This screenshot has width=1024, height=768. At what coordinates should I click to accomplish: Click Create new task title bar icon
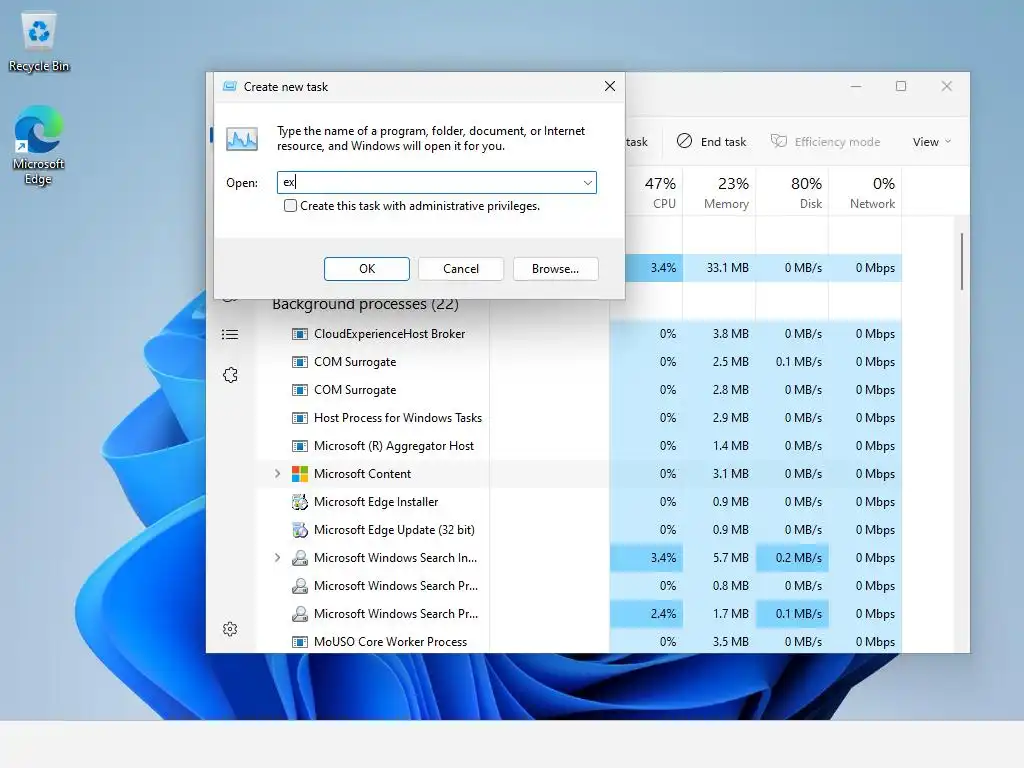pos(229,86)
